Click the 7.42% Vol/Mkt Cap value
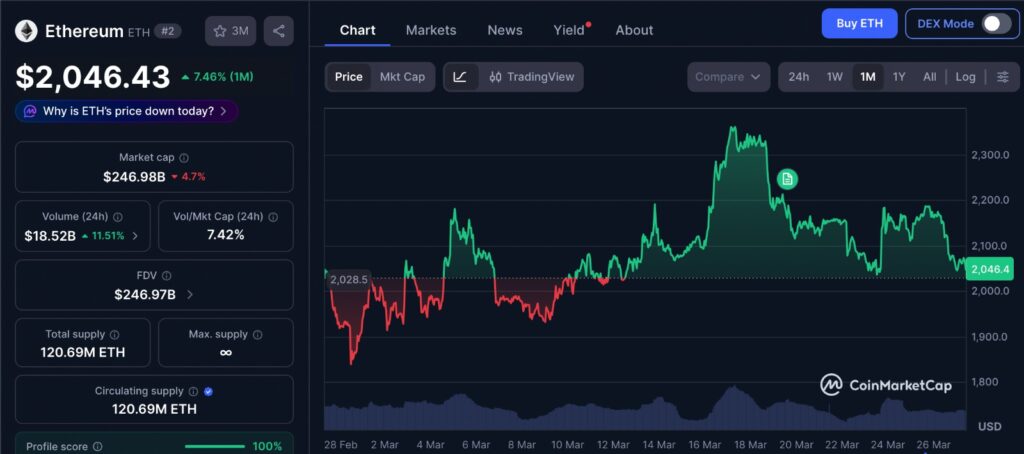Viewport: 1024px width, 454px height. point(225,235)
